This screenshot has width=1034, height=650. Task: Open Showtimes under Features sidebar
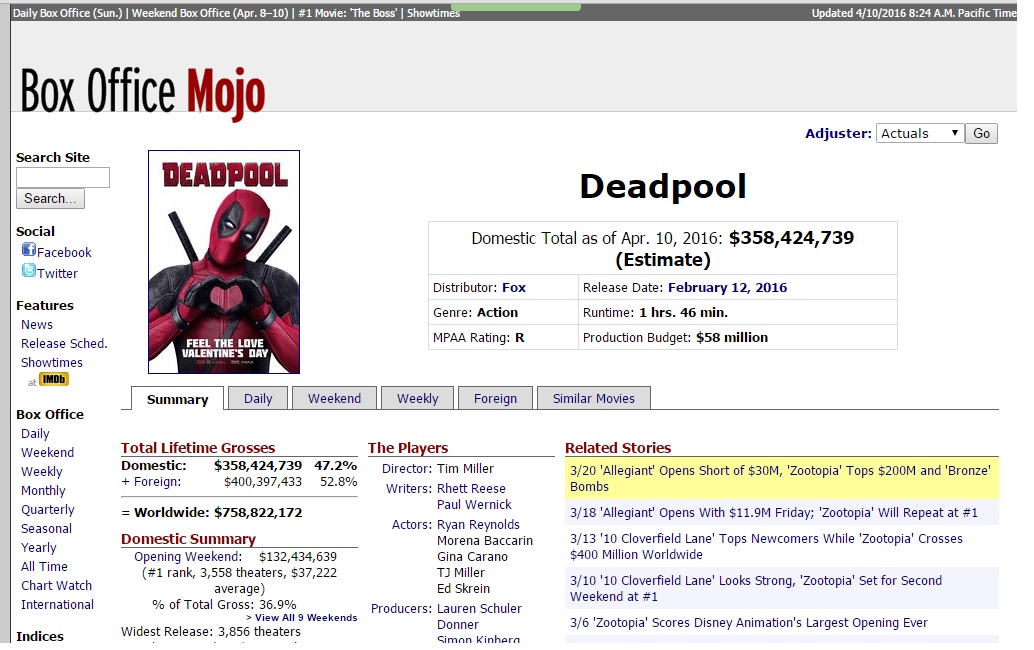pos(51,363)
